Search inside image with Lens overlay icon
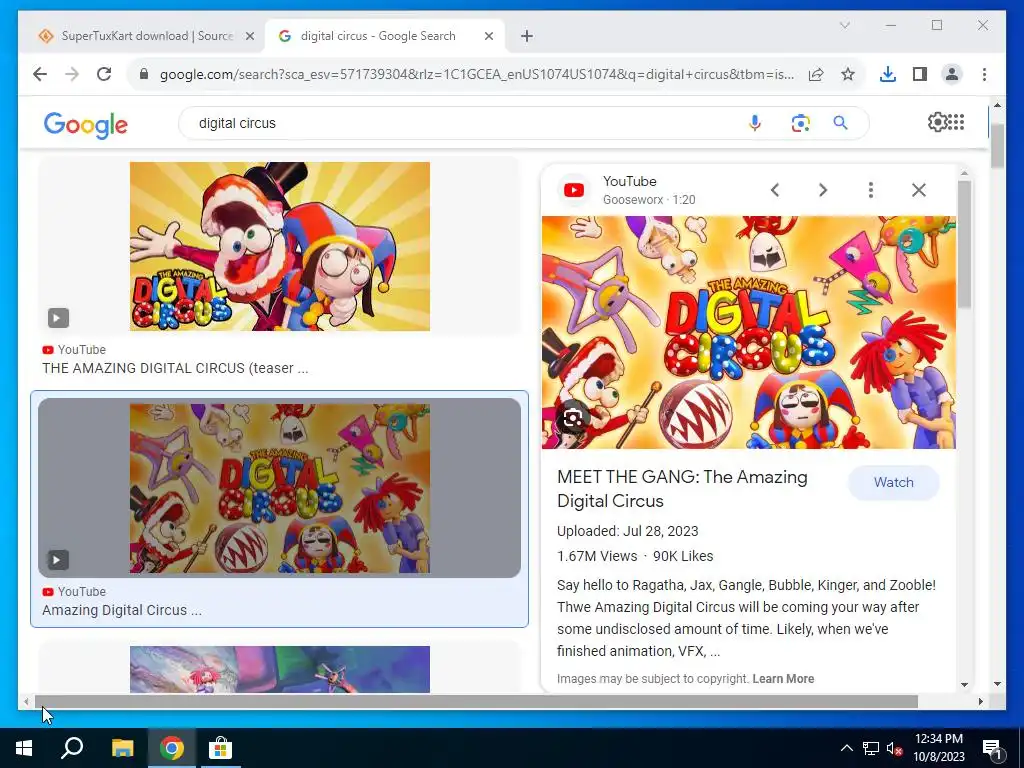 (573, 418)
